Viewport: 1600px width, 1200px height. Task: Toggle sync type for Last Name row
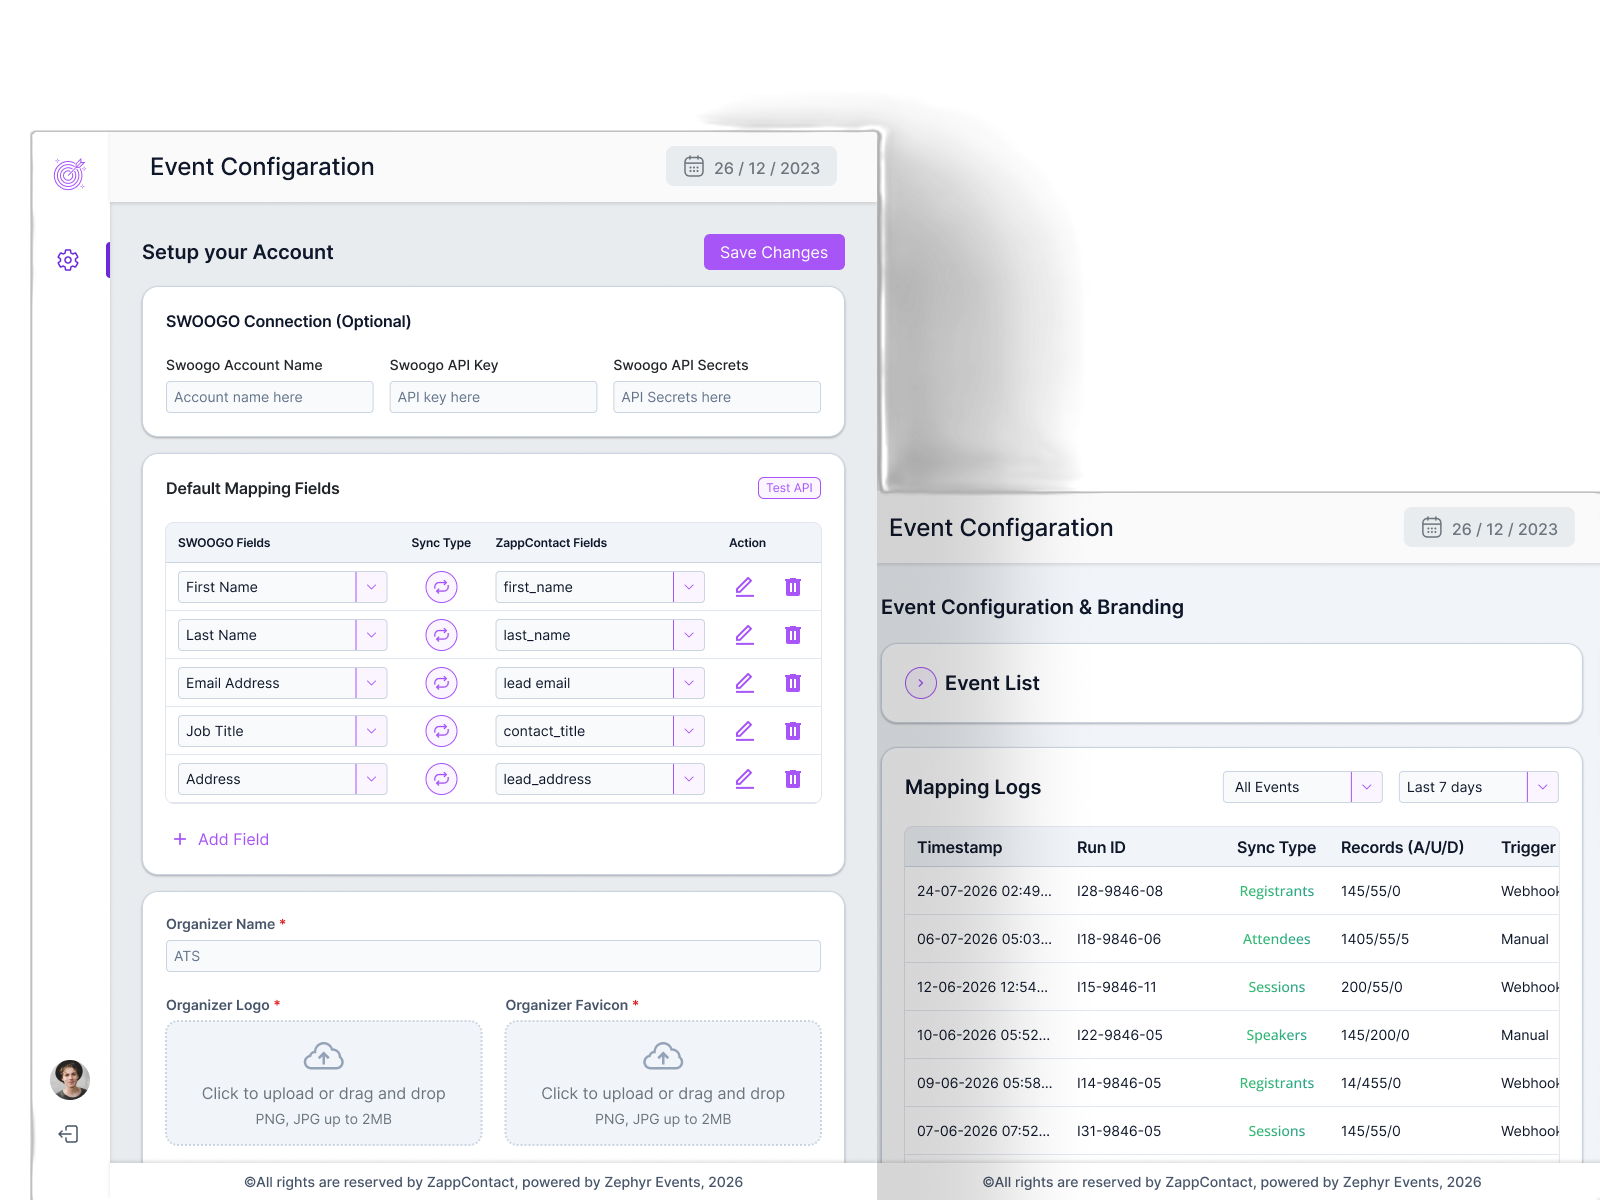click(441, 635)
